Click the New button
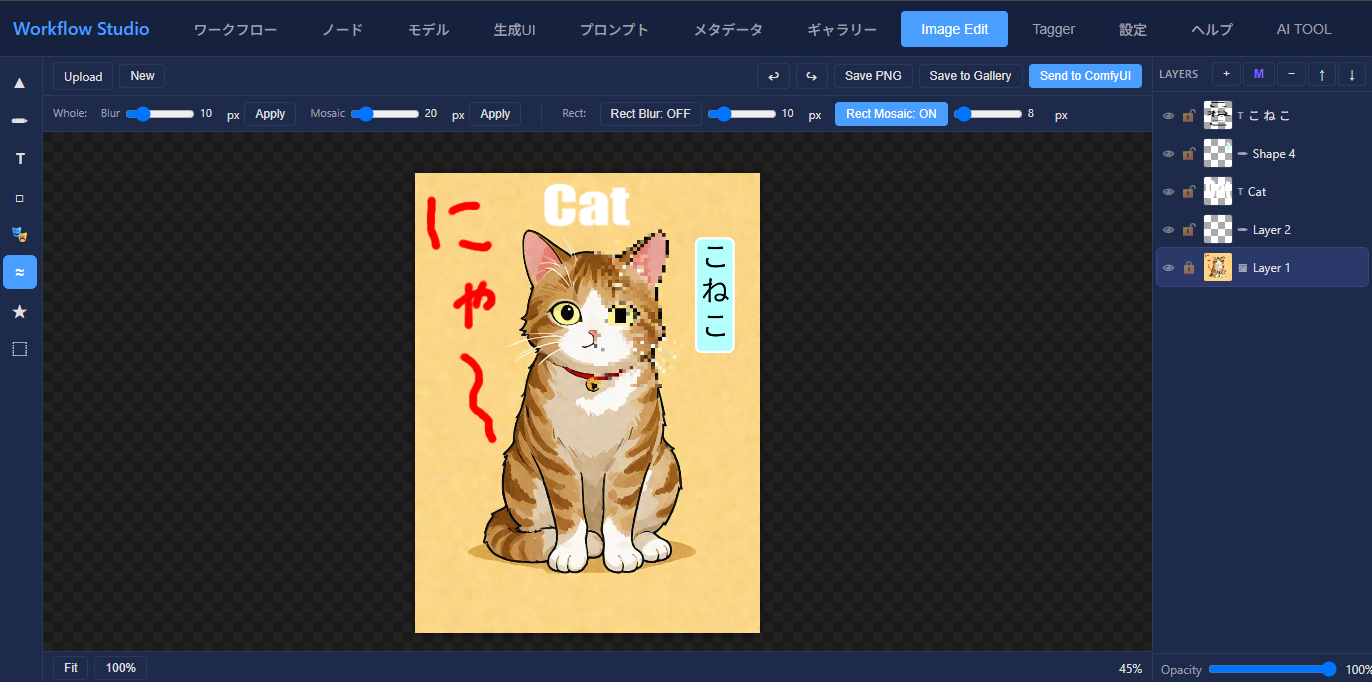Screen dimensions: 1372x682 pyautogui.click(x=142, y=76)
